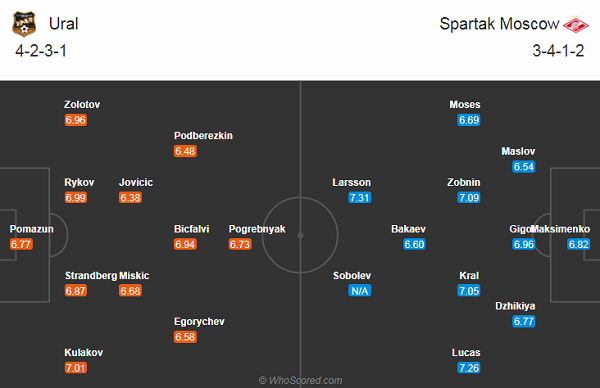
Task: Click Sobolev's N/A rating badge
Action: 360,291
